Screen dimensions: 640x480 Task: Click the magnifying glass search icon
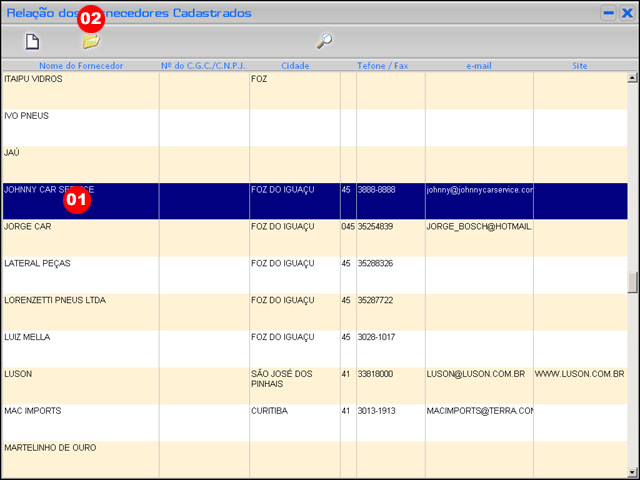coord(324,42)
